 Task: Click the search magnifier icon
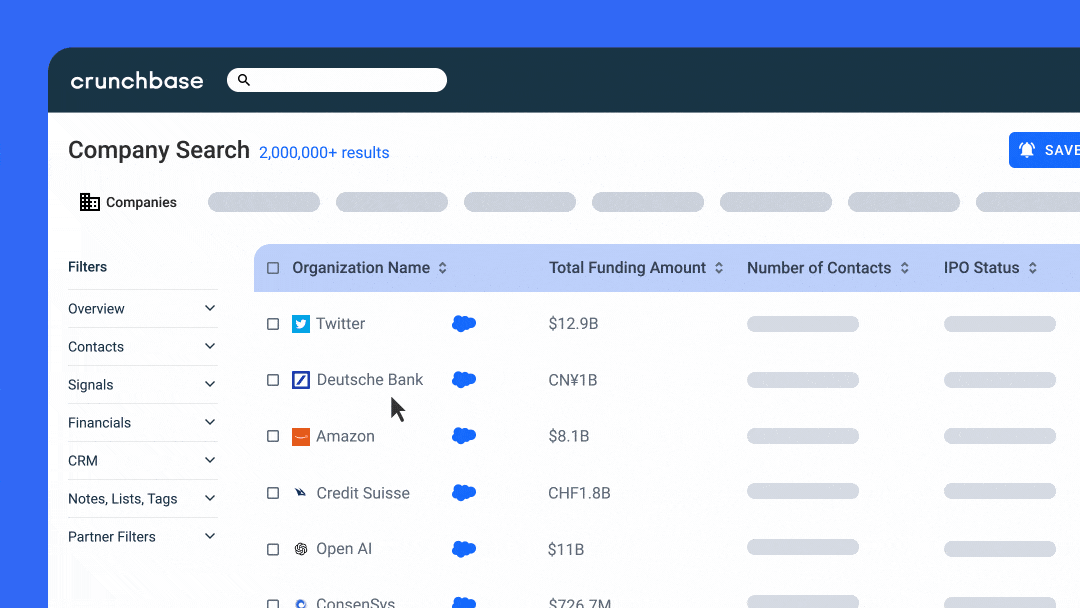[244, 80]
